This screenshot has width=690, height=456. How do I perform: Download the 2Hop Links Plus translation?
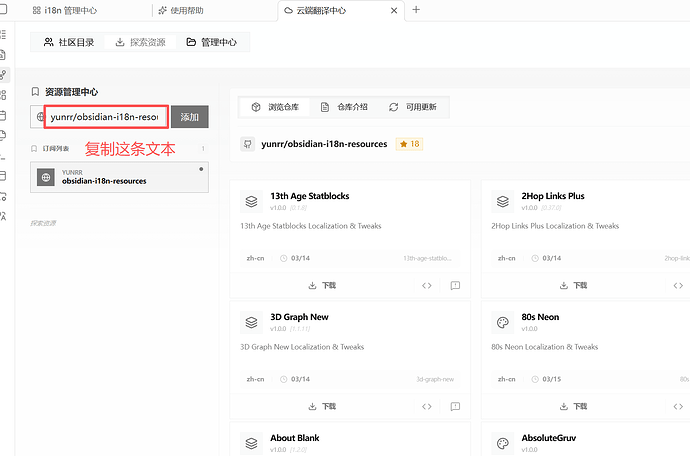tap(573, 286)
